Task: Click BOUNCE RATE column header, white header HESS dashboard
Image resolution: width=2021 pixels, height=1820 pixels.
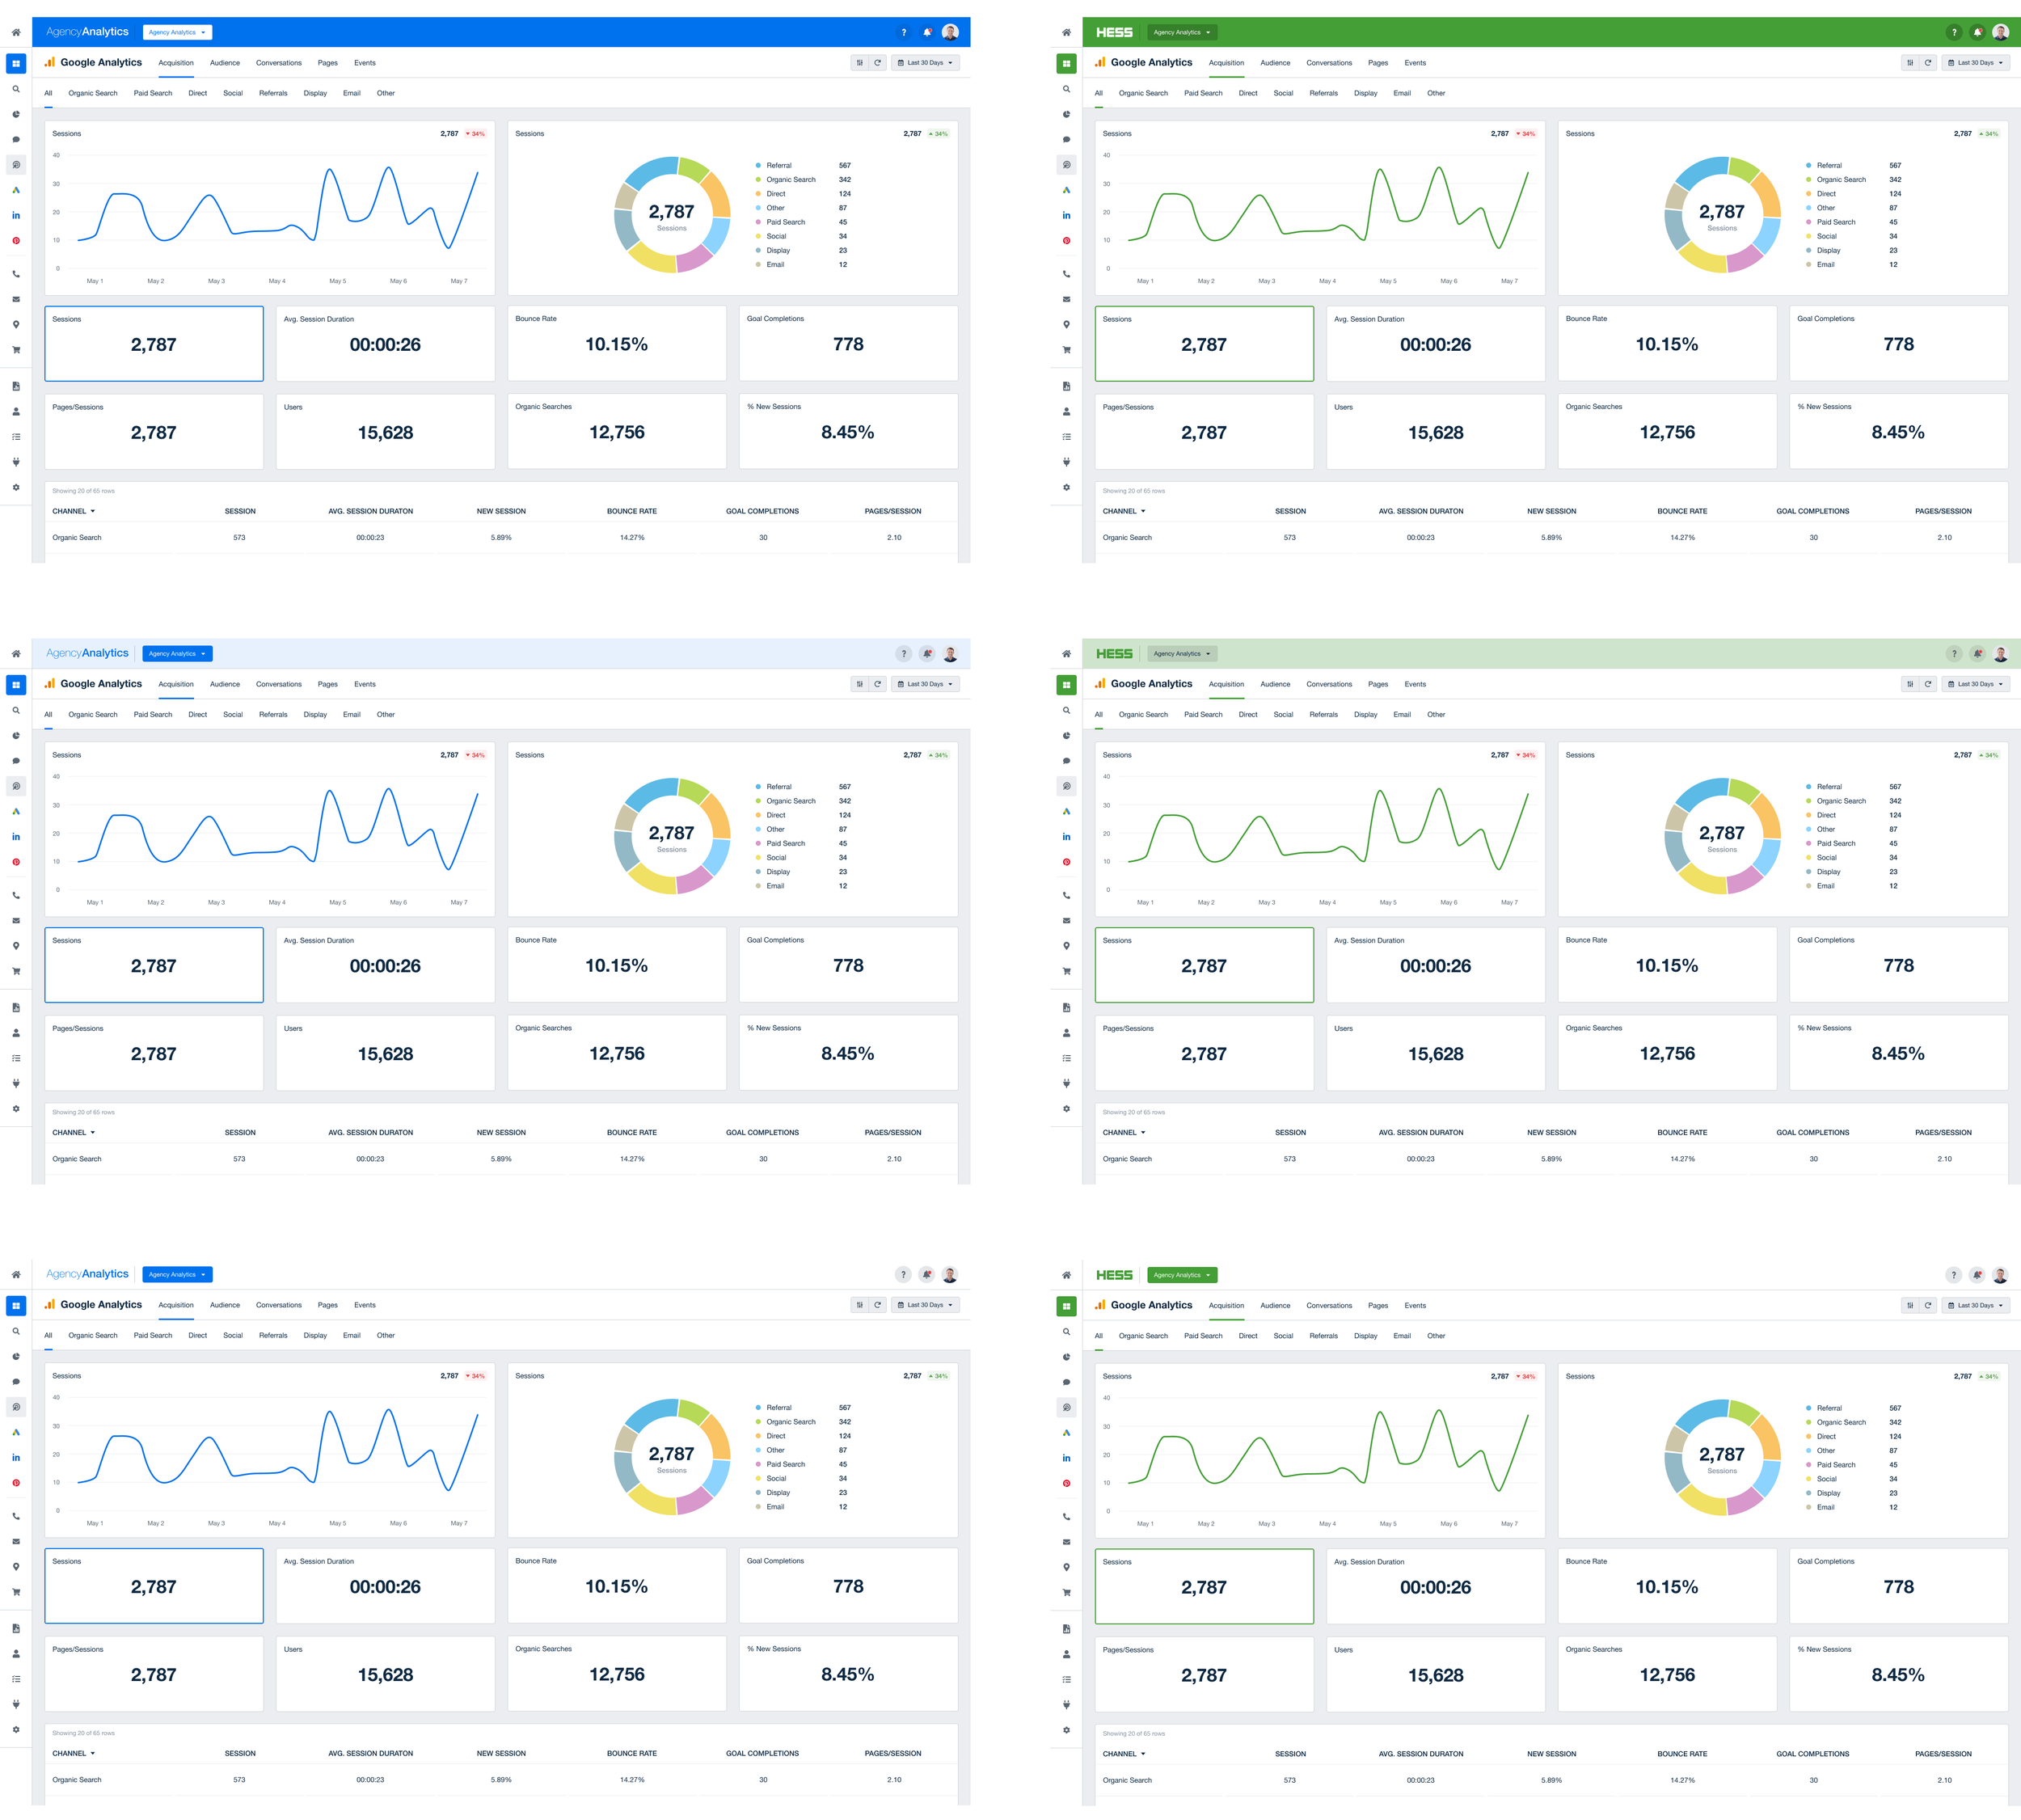Action: point(1682,1754)
